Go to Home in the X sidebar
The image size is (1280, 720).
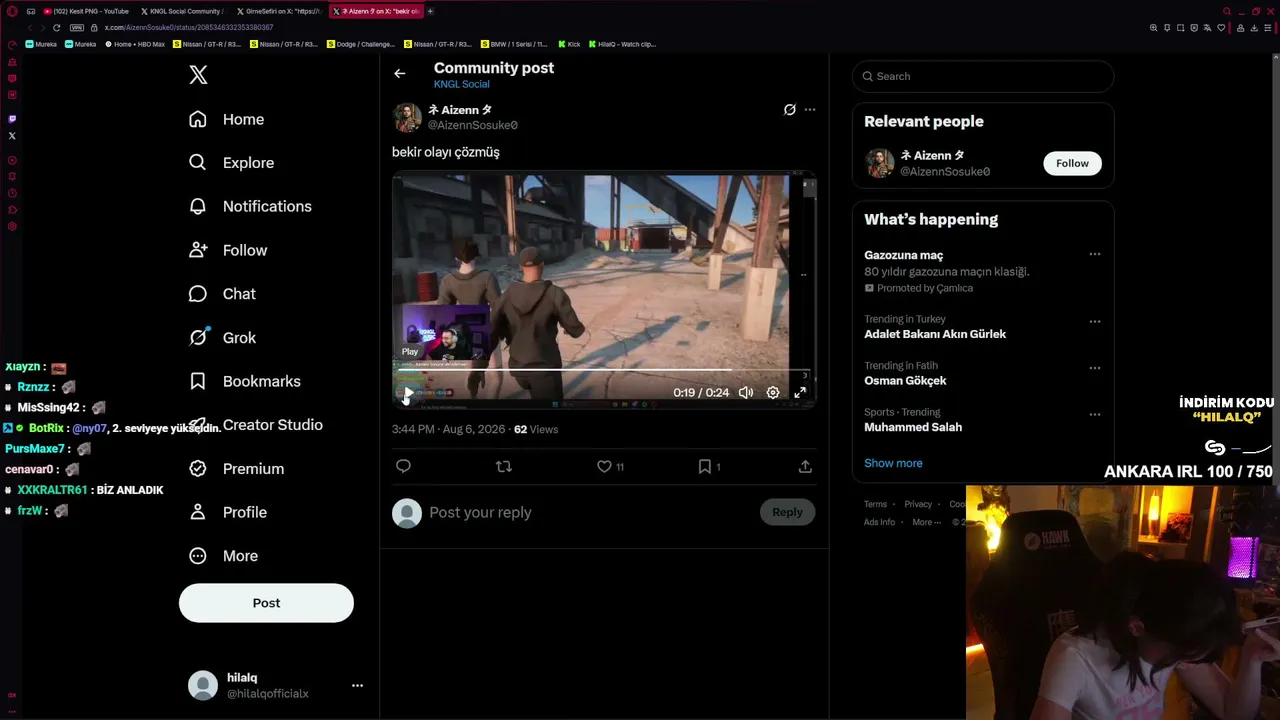(x=227, y=119)
